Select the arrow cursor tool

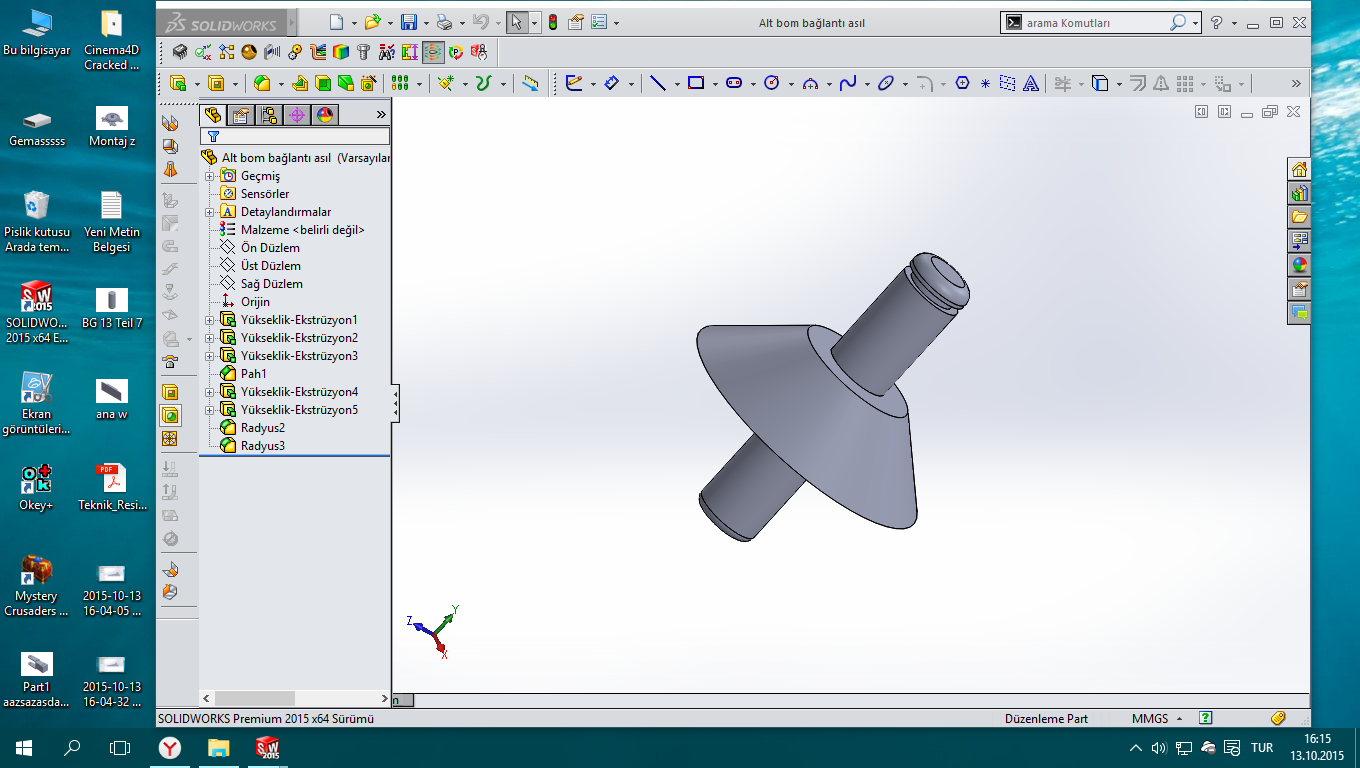517,22
